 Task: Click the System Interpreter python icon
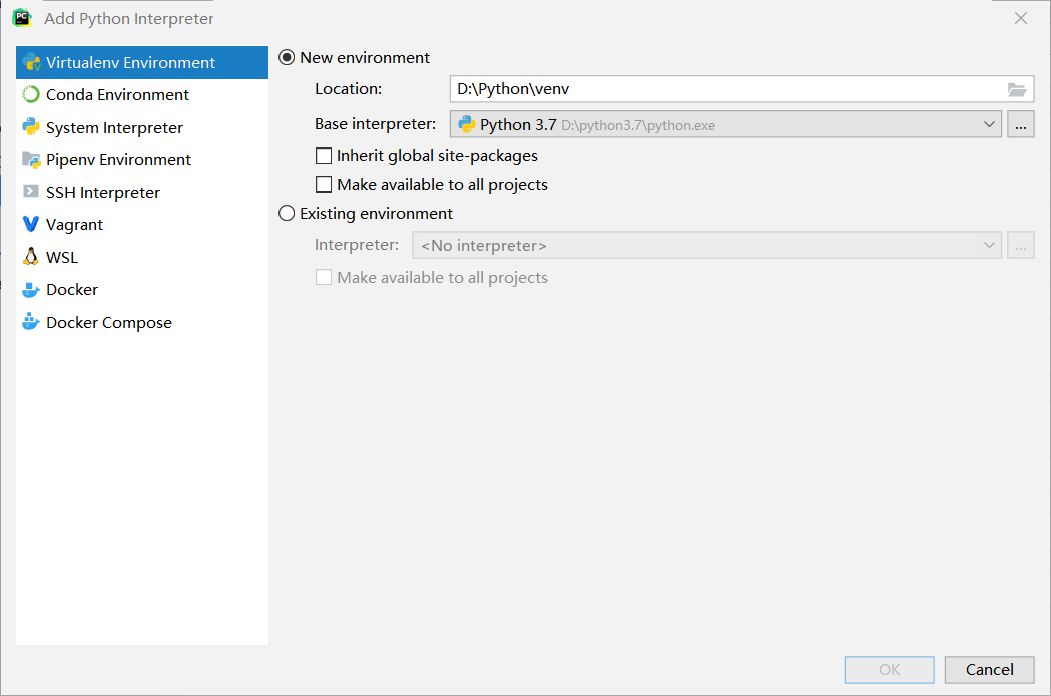click(x=31, y=127)
